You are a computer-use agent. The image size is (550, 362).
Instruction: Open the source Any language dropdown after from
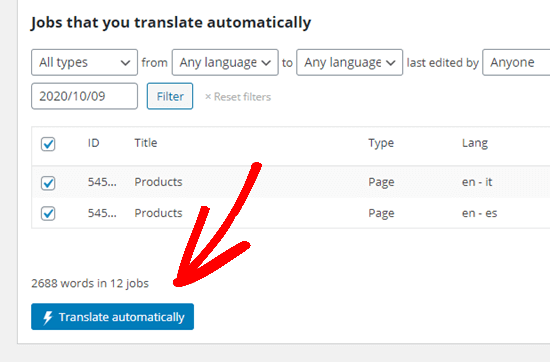[225, 62]
